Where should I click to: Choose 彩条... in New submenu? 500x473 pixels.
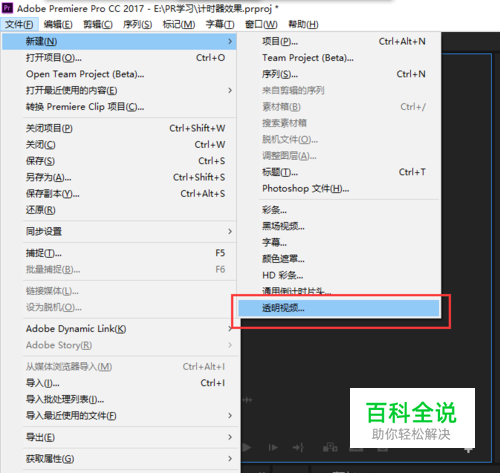[339, 210]
